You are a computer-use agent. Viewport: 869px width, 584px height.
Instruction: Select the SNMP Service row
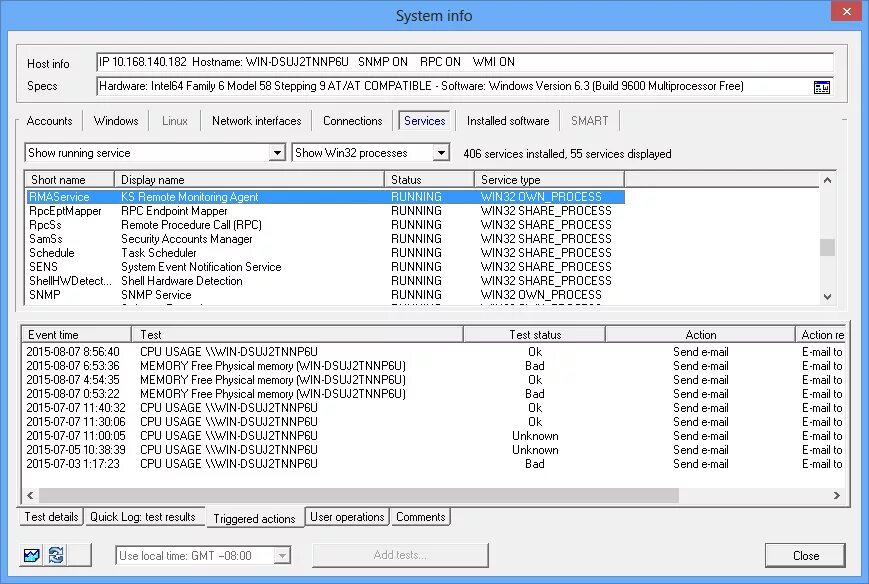(326, 295)
